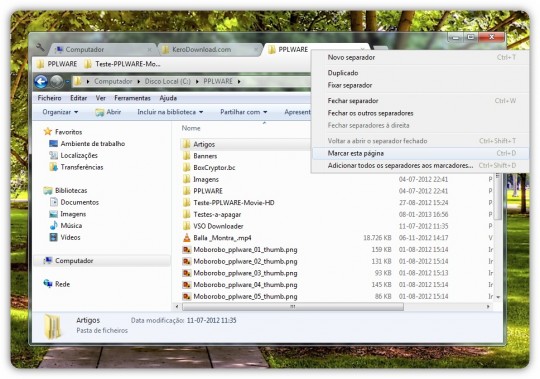Open Ambiente de trabalho in sidebar
Image resolution: width=540 pixels, height=379 pixels.
pos(87,144)
